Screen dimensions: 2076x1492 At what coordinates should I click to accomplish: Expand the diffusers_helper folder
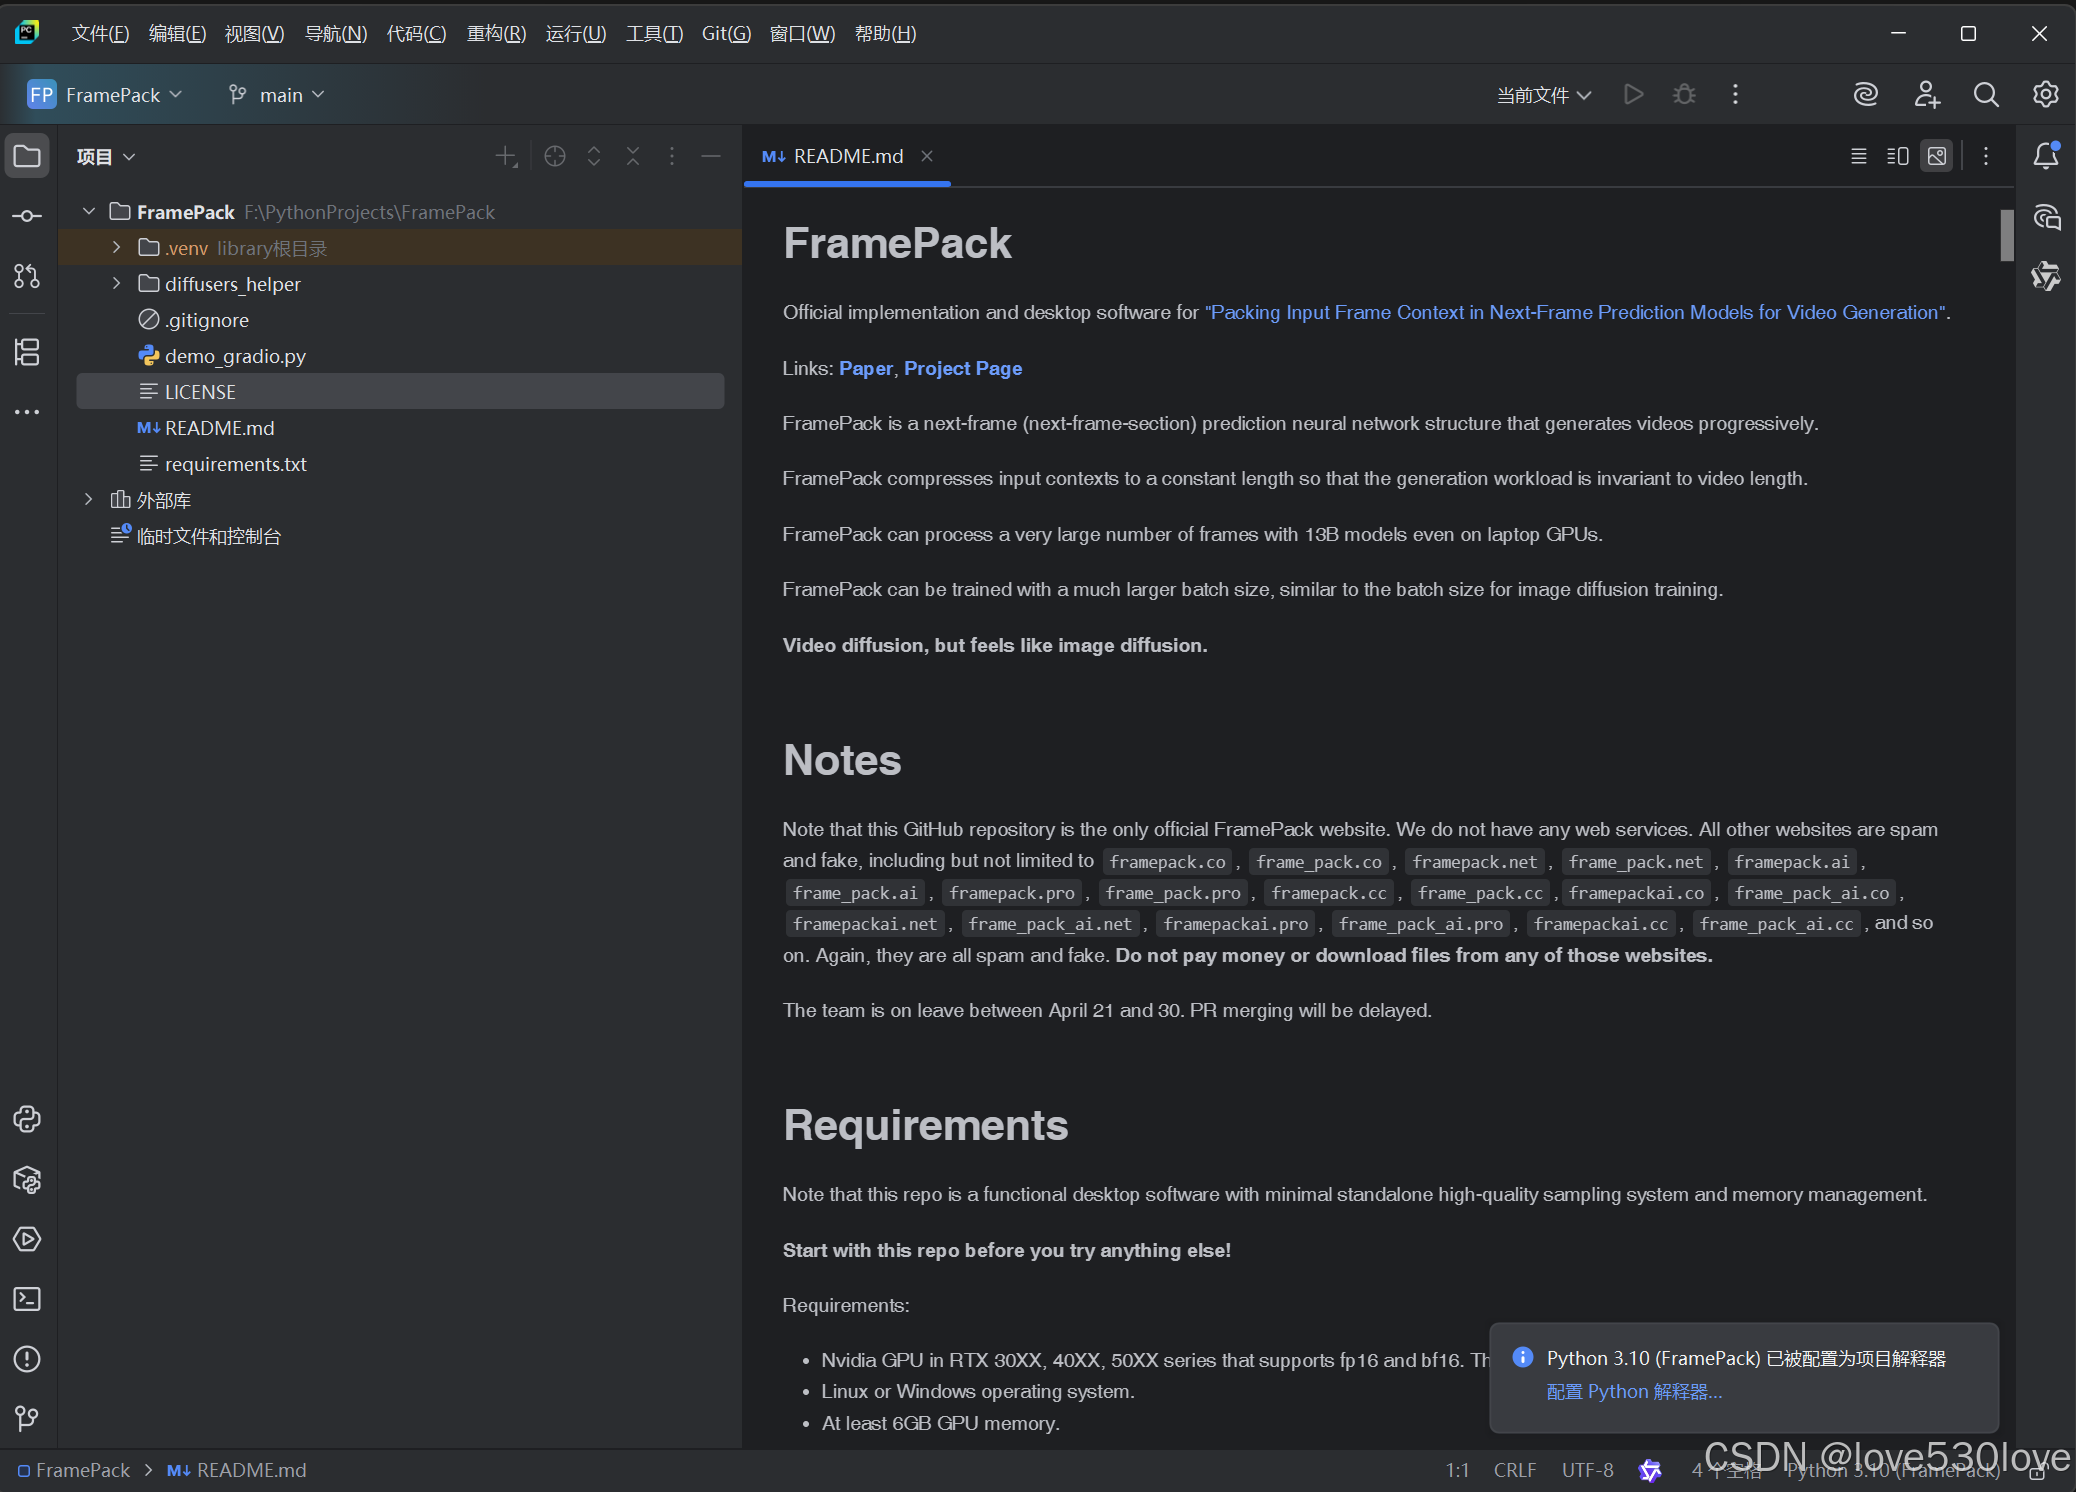tap(117, 284)
